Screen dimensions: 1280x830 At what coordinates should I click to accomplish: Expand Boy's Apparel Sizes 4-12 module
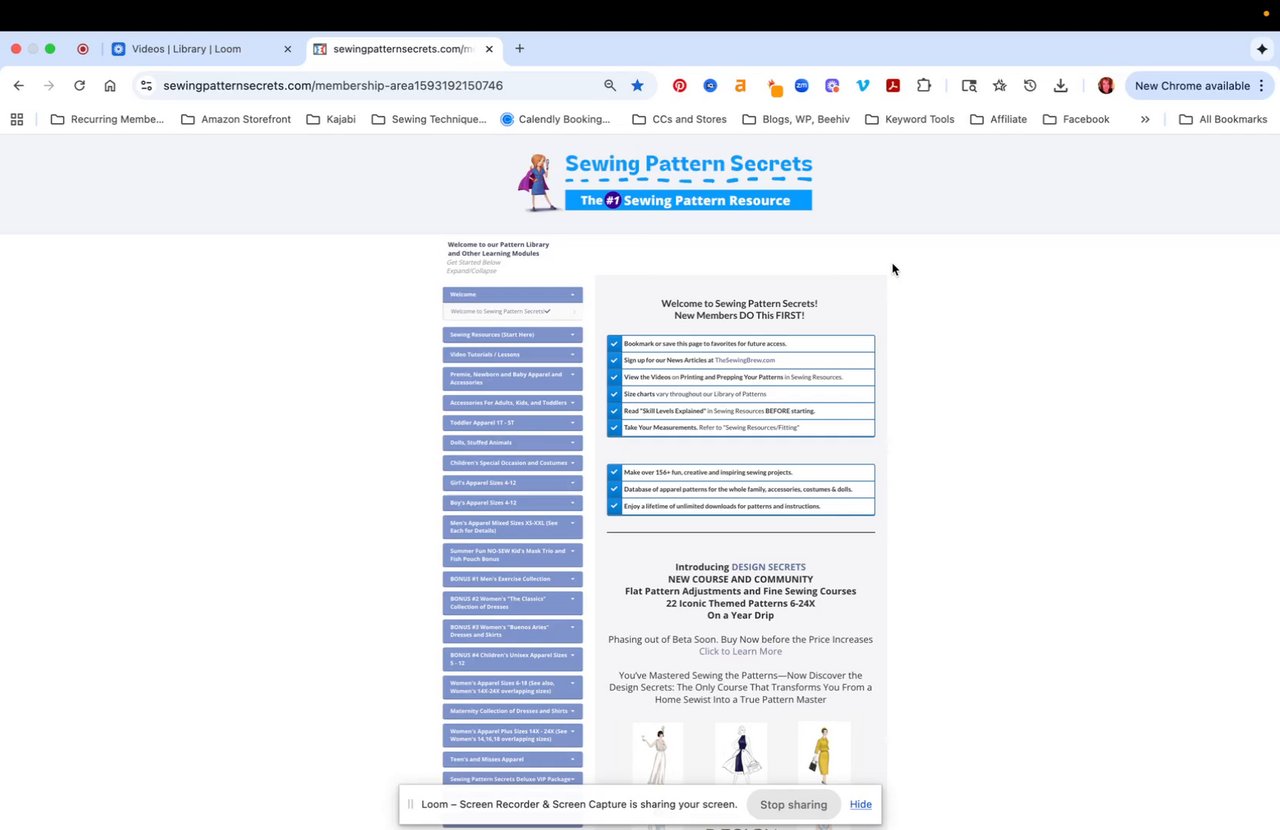(513, 503)
